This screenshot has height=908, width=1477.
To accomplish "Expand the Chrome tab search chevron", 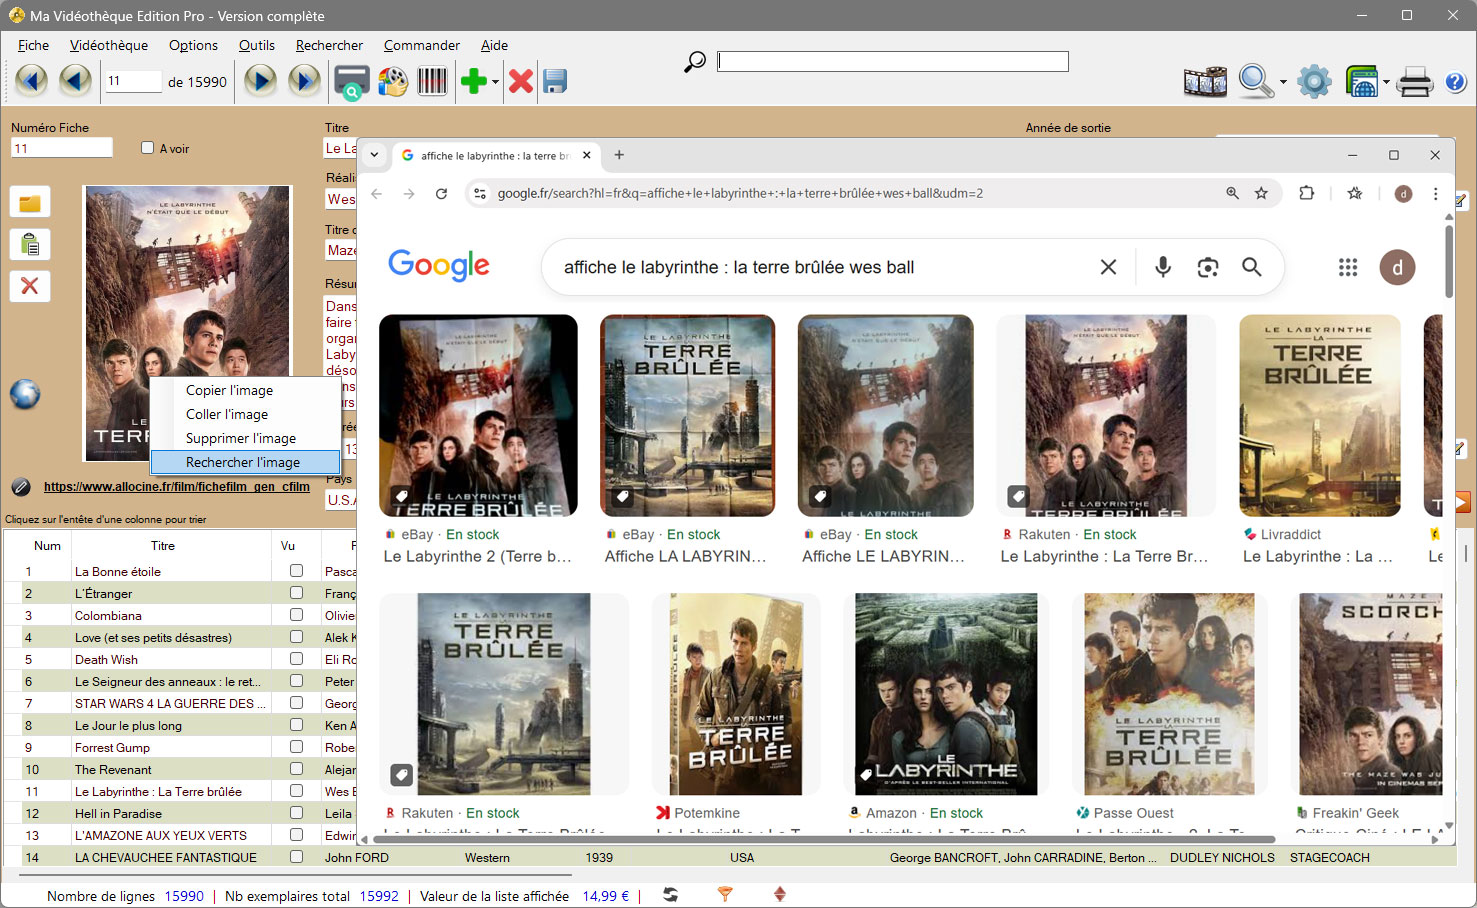I will coord(374,155).
